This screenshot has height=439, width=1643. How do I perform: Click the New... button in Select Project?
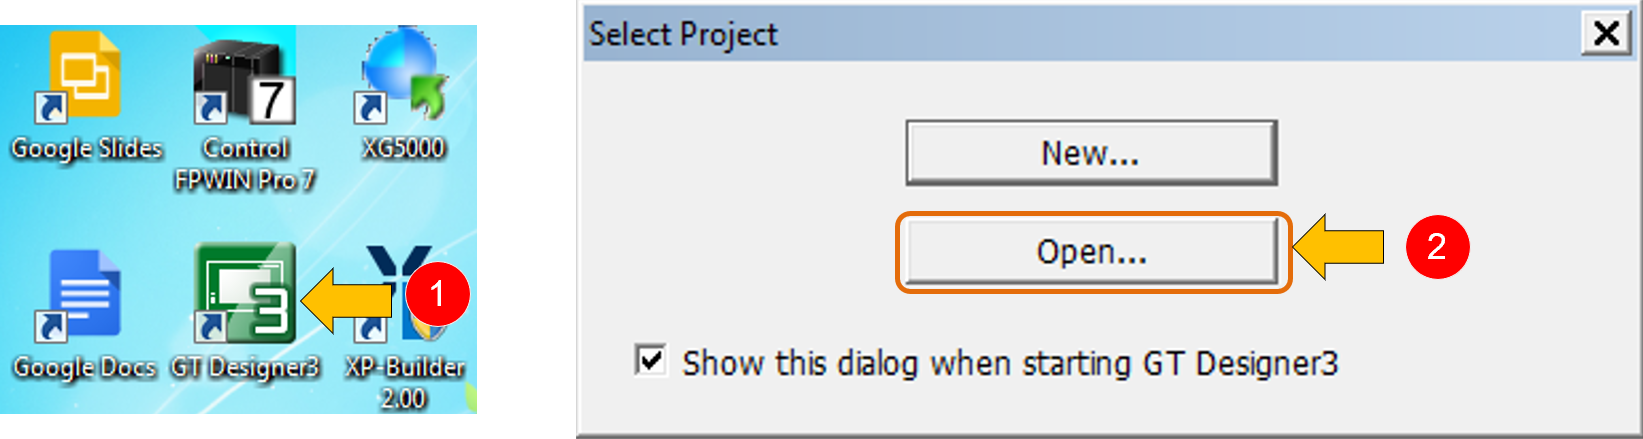pos(1091,153)
